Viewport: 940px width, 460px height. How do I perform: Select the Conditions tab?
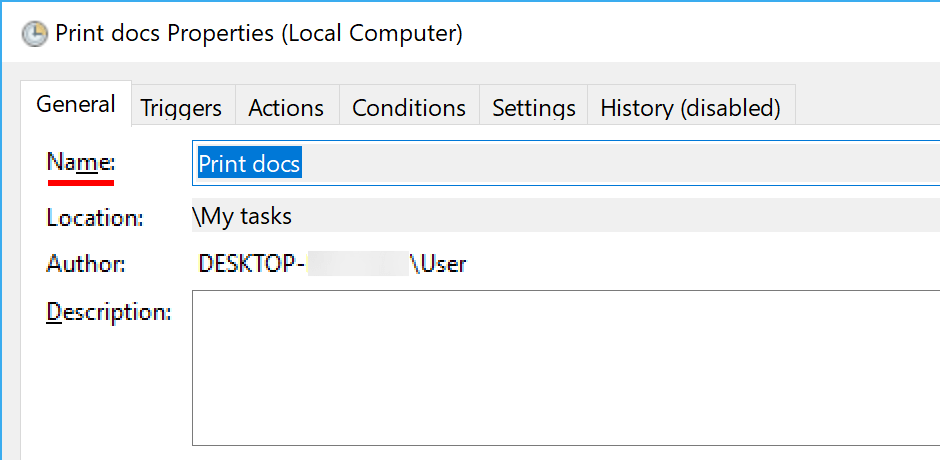pos(409,108)
